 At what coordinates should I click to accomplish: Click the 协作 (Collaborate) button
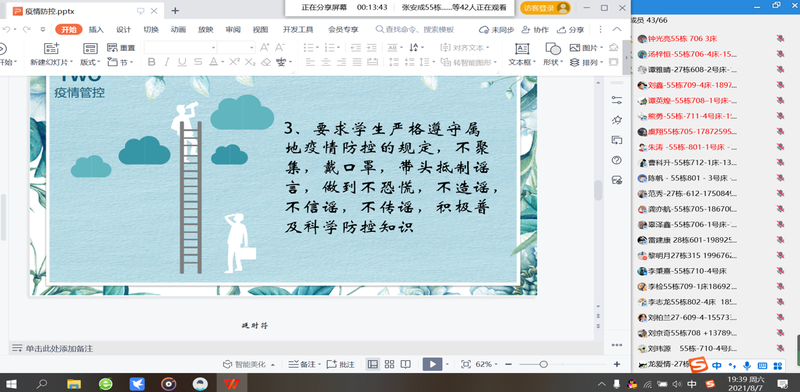pyautogui.click(x=536, y=30)
